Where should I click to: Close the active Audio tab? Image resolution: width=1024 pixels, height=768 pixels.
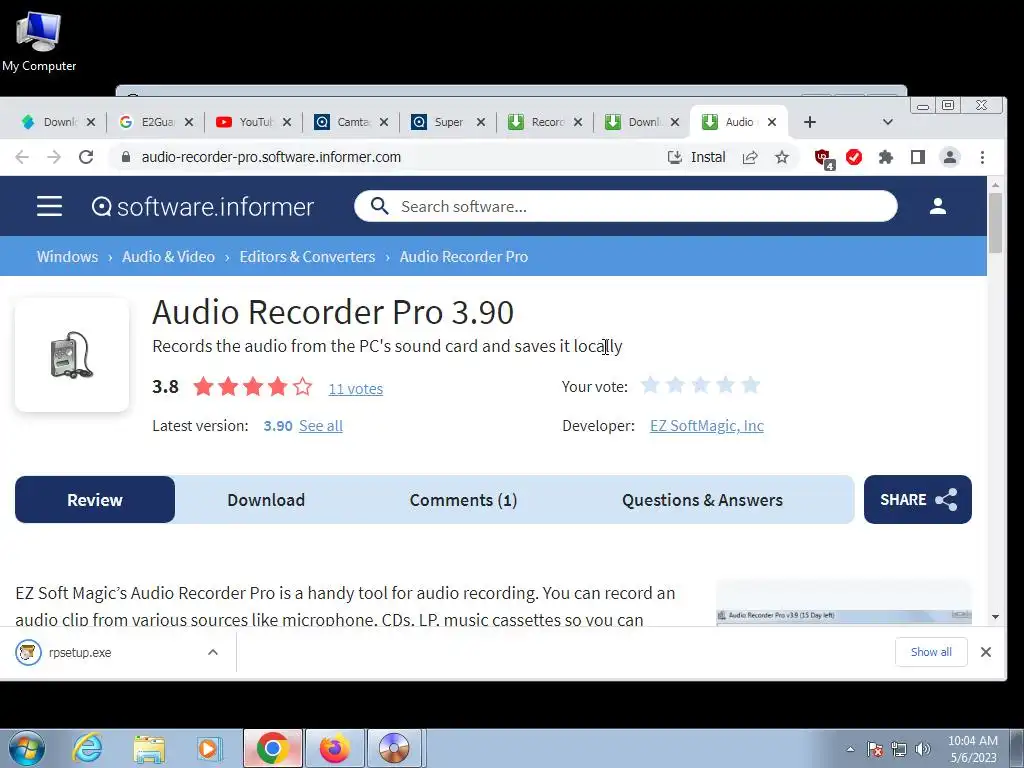tap(771, 122)
